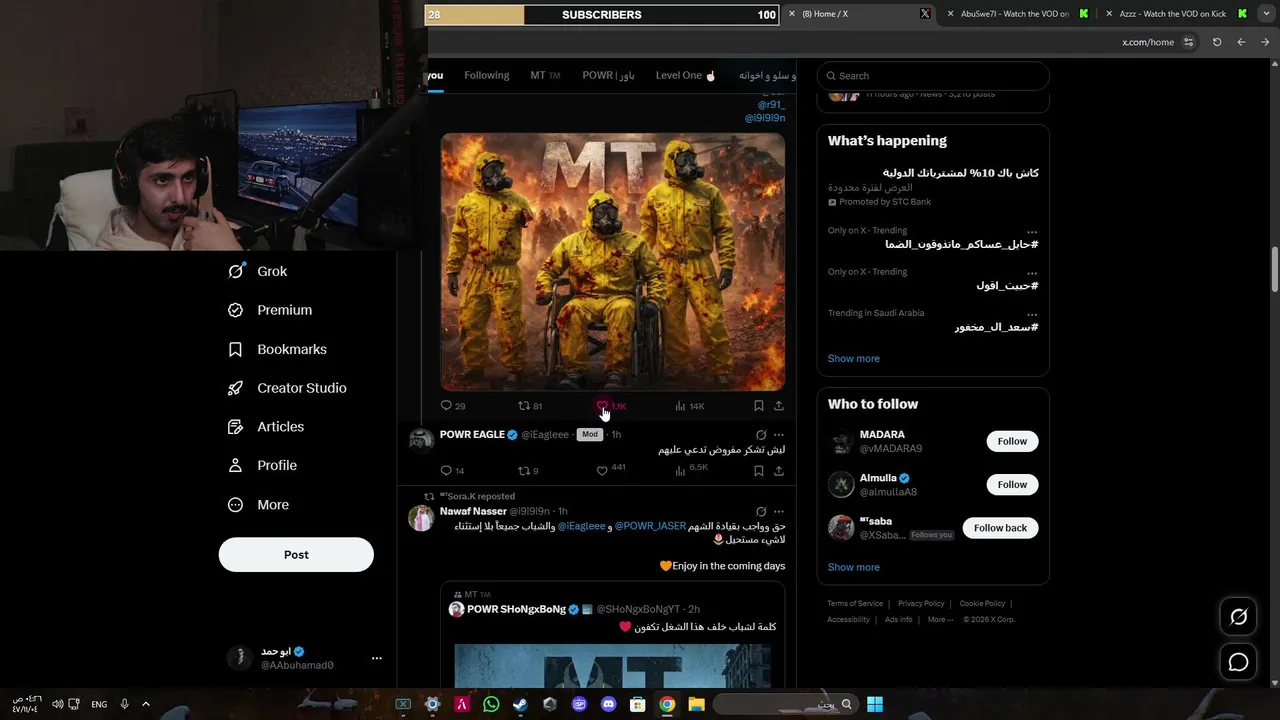Reload the x.com page
Viewport: 1280px width, 720px height.
coord(1217,42)
